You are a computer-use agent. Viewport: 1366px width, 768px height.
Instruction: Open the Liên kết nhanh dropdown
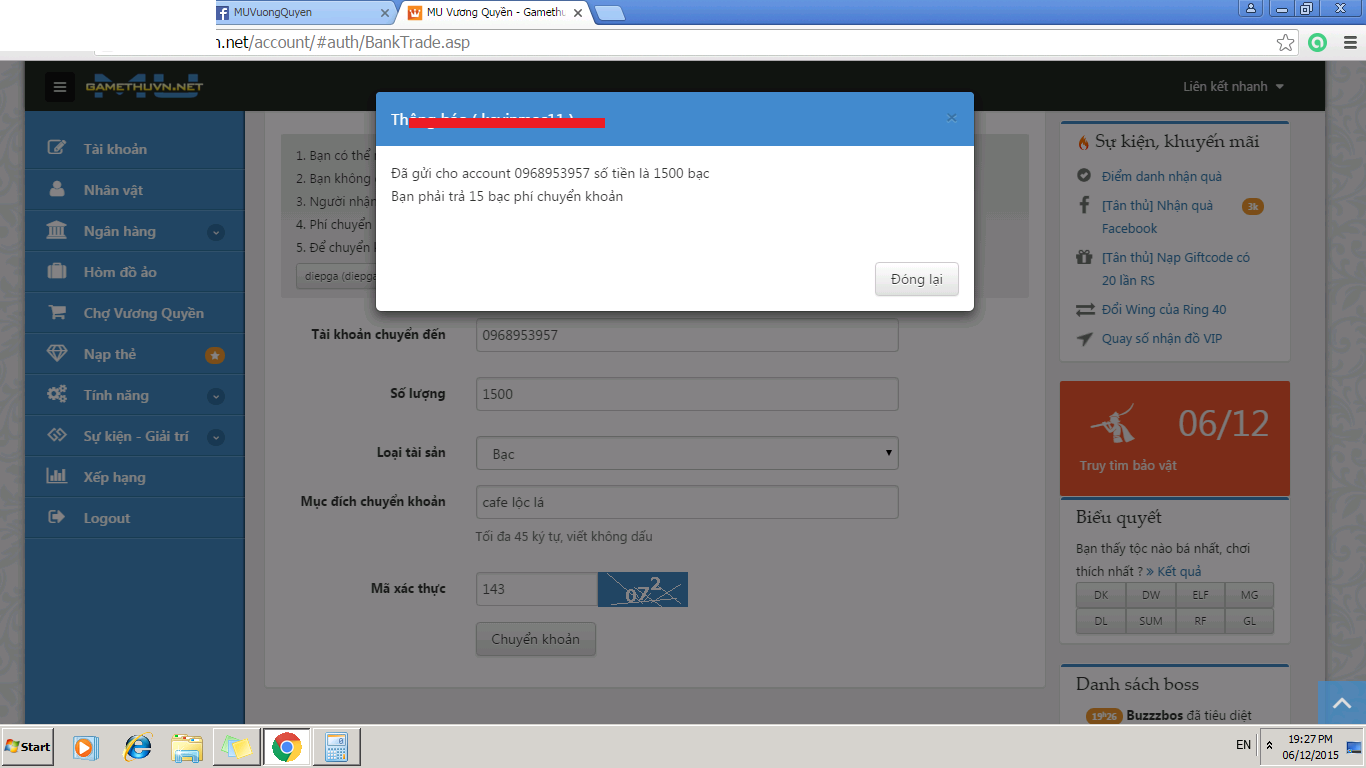point(1233,87)
